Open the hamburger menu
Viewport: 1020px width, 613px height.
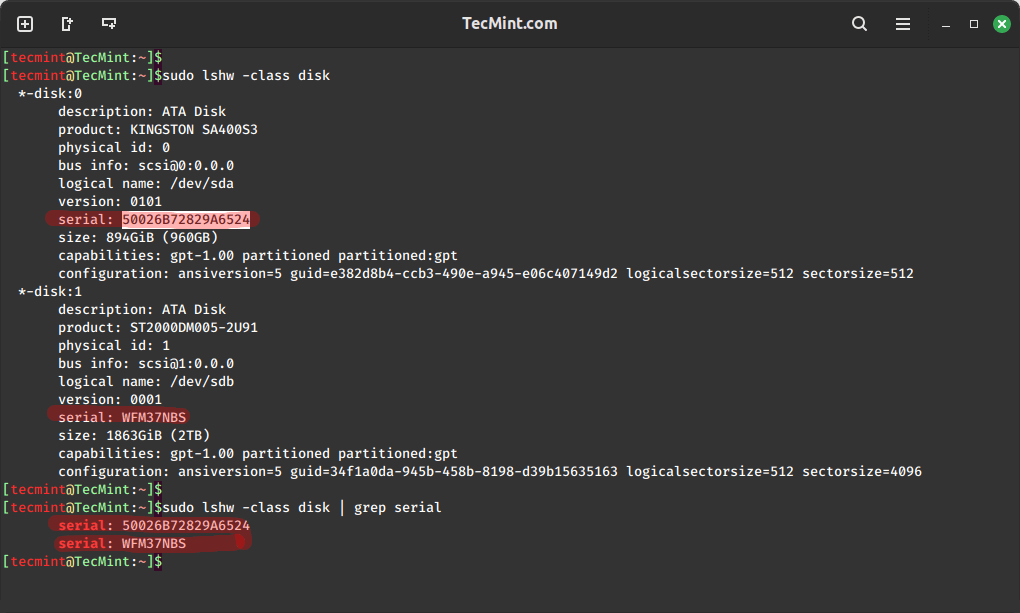903,24
